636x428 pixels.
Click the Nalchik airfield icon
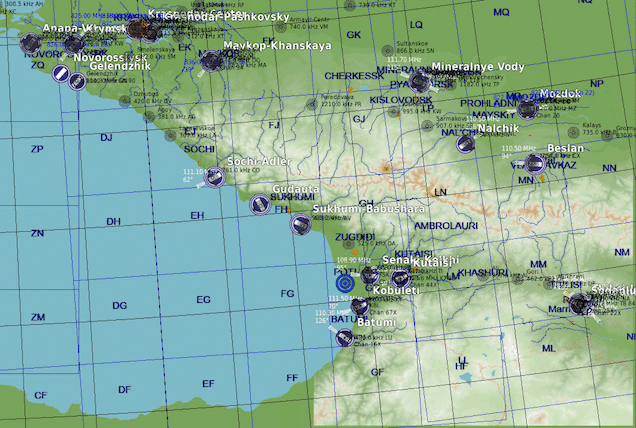[466, 143]
